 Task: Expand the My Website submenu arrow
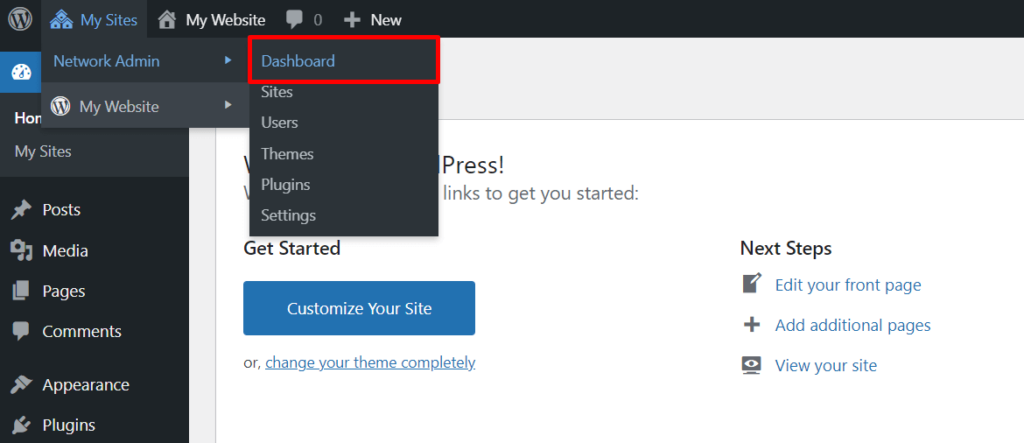(x=228, y=105)
